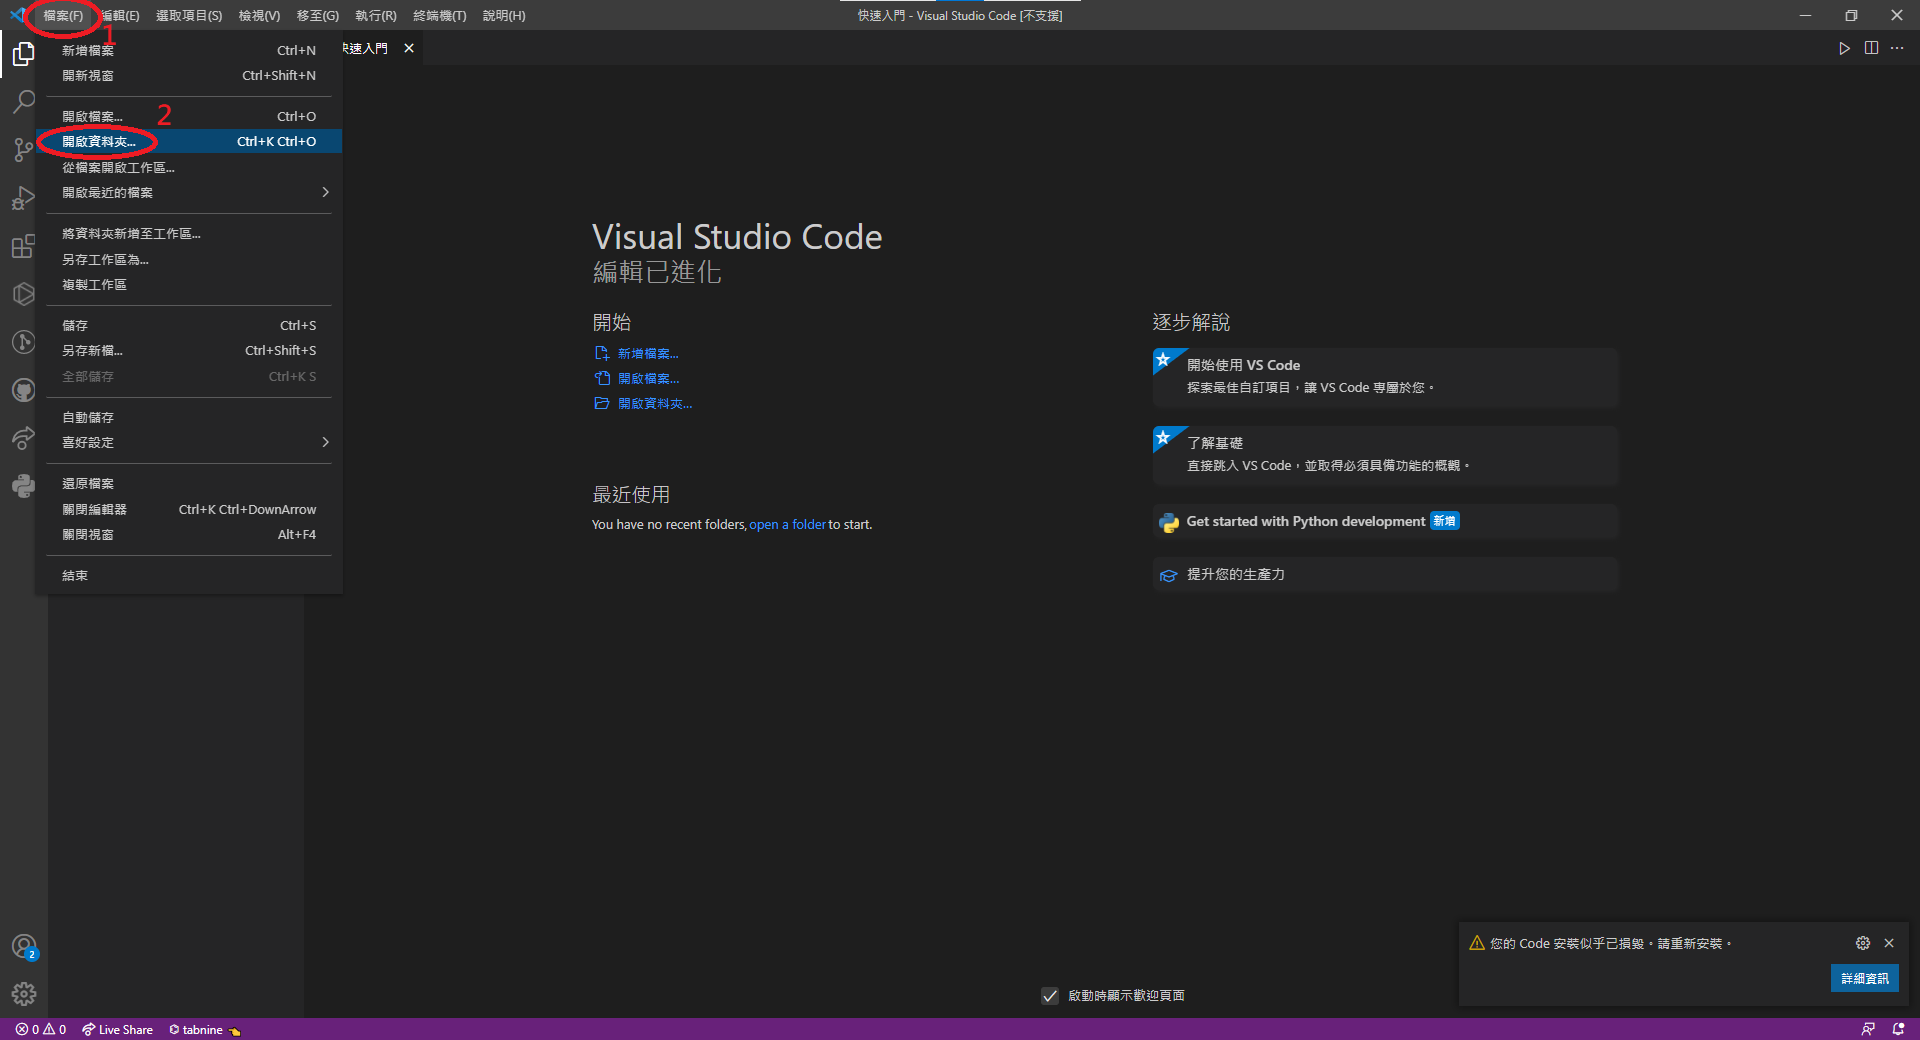Open the 說明(H) menu
Viewport: 1920px width, 1040px height.
(504, 15)
